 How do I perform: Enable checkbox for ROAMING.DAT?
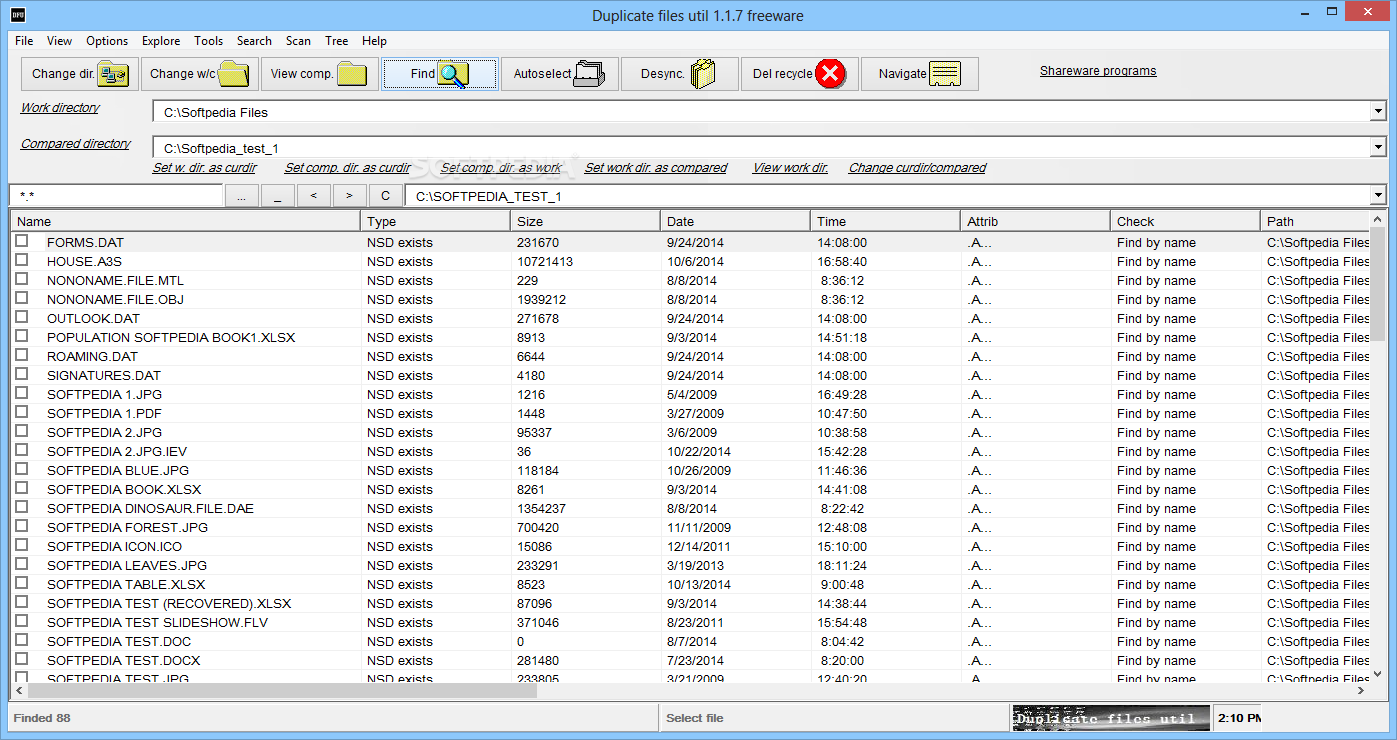click(x=22, y=355)
